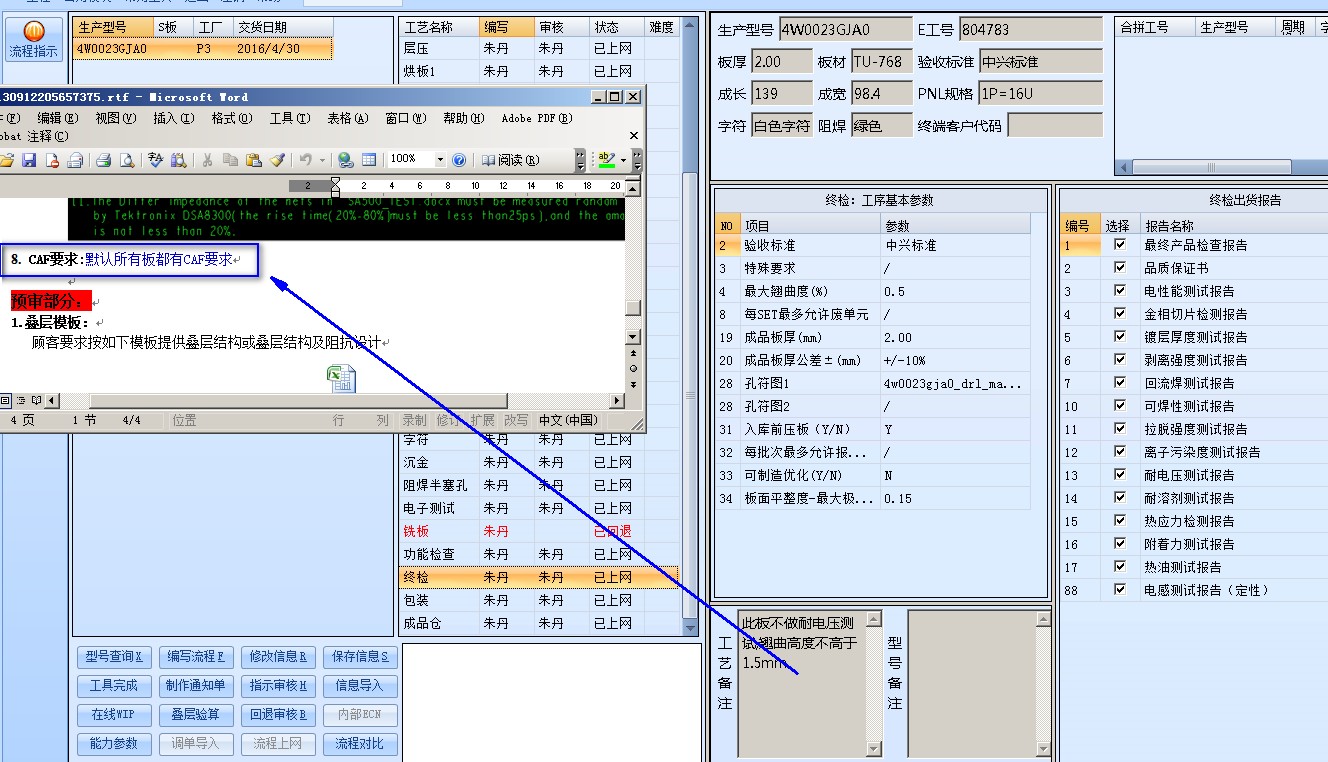Click the Word horizontal scrollbar right arrow
Viewport: 1328px width, 762px height.
[618, 400]
